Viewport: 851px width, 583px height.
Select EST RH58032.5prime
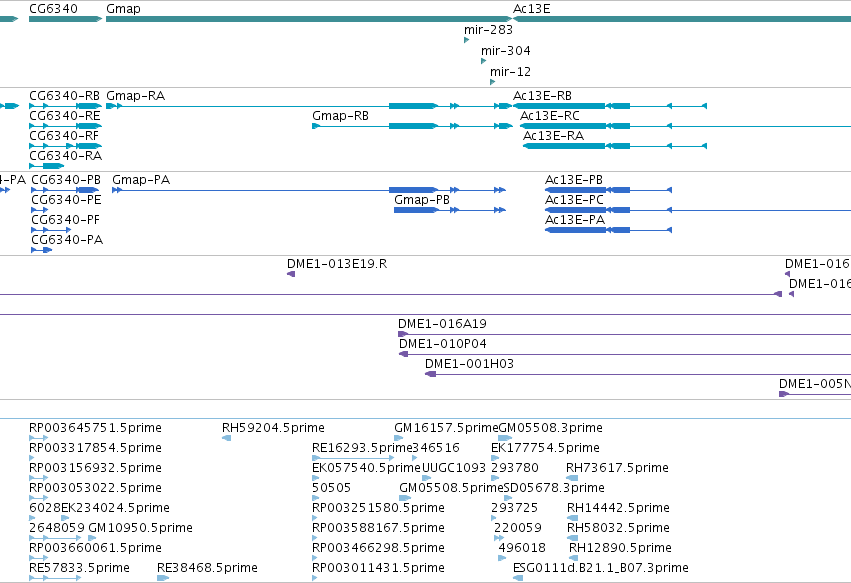[x=618, y=529]
